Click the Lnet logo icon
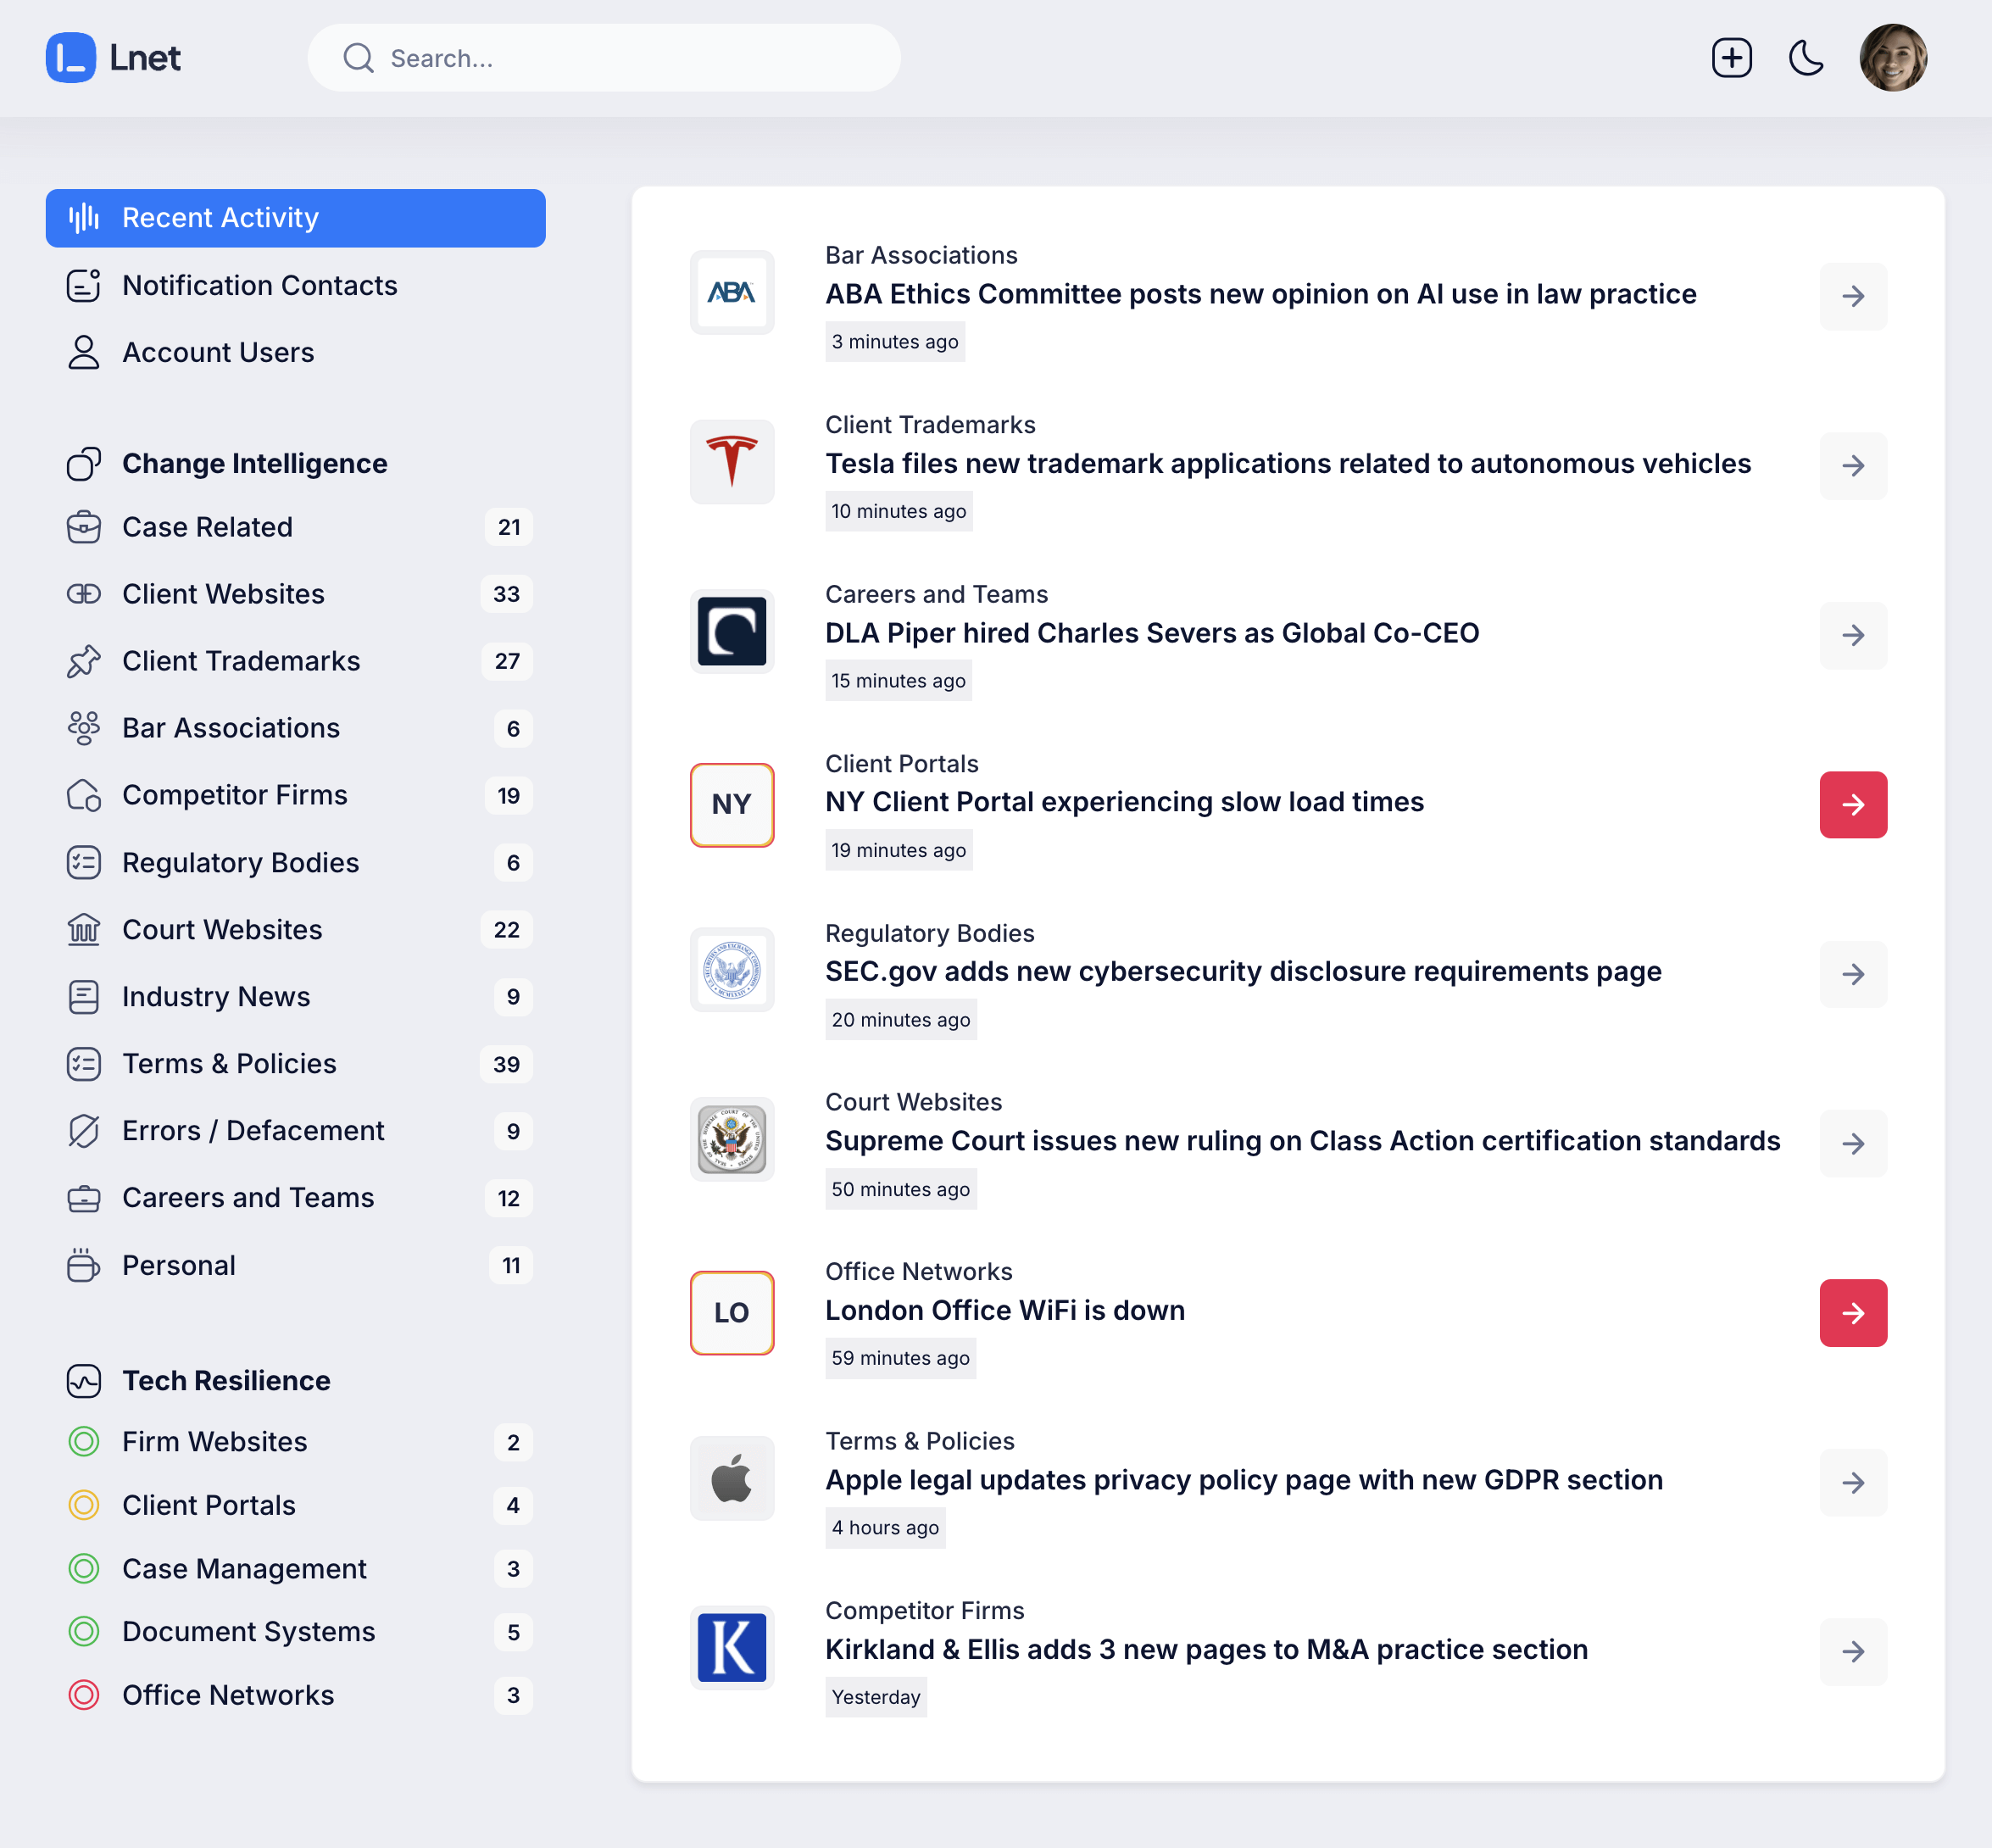 point(71,58)
